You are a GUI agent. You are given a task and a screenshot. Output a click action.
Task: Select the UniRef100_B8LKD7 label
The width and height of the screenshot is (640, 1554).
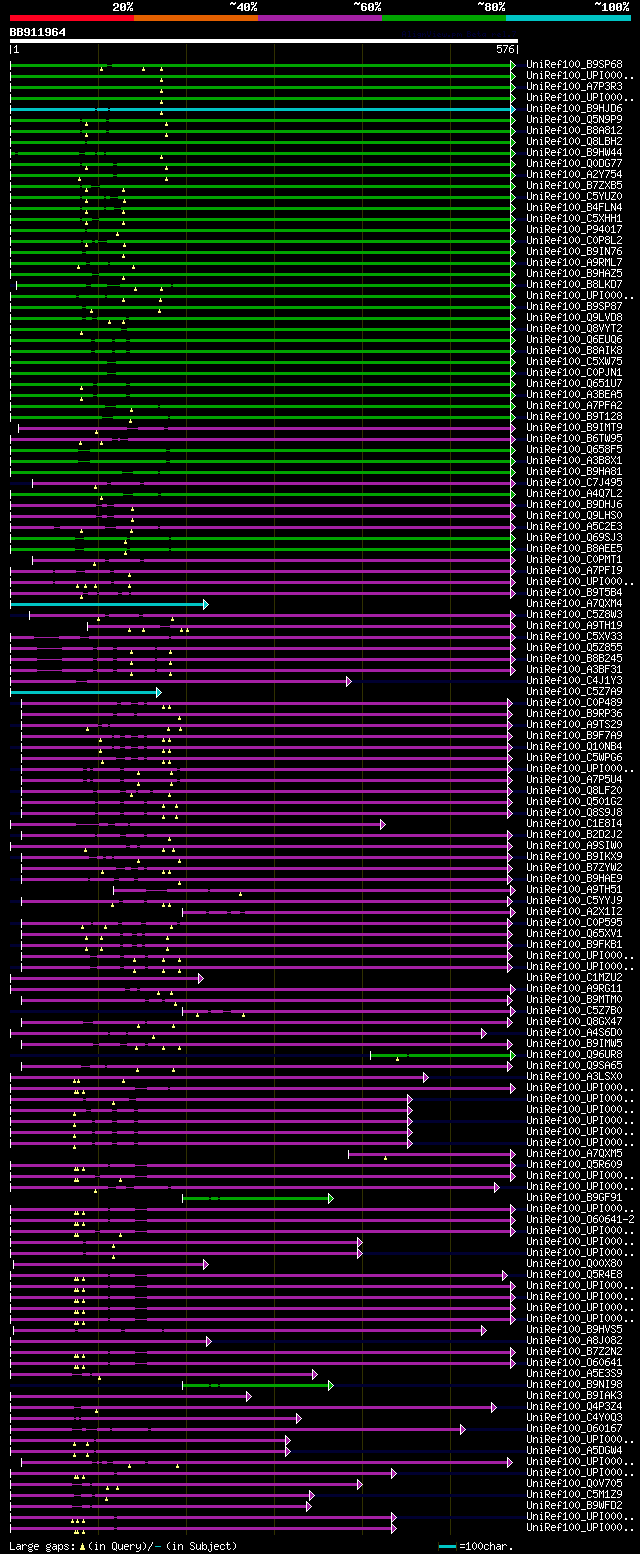coord(574,284)
